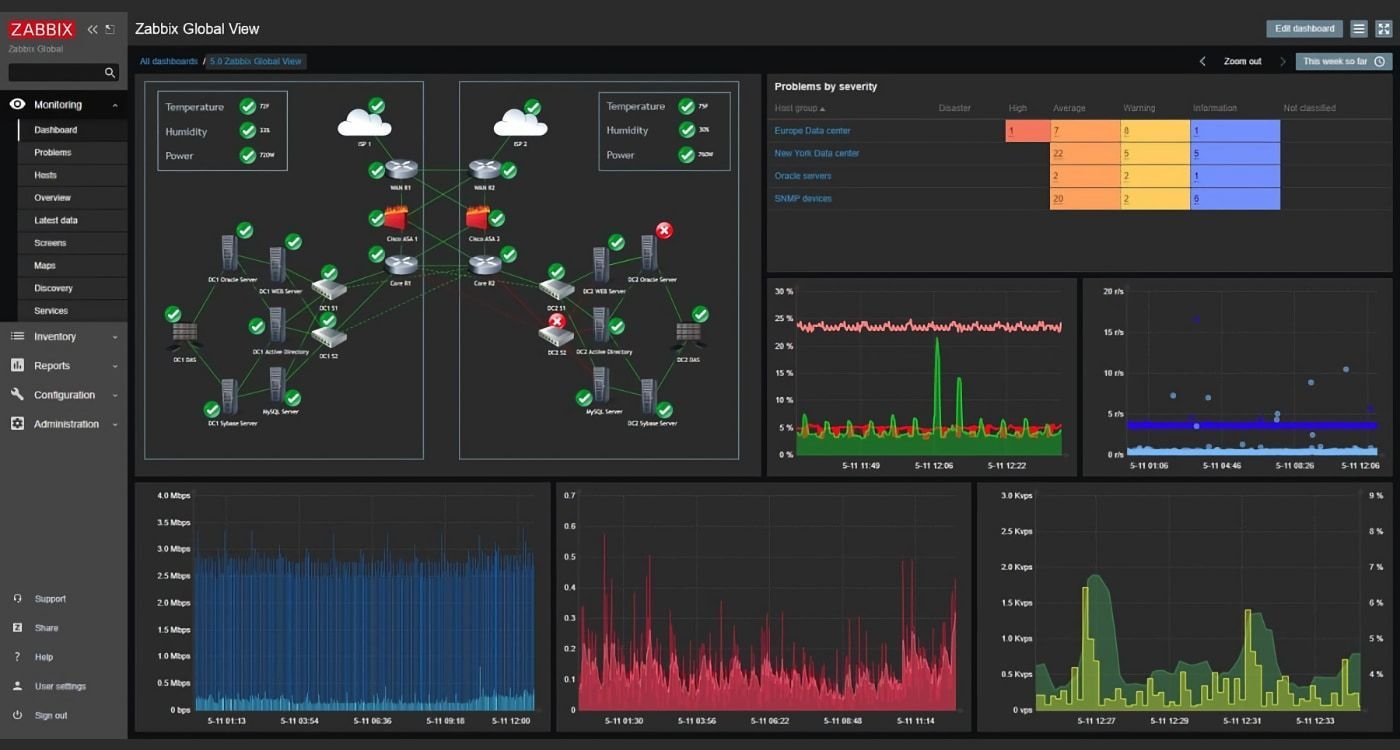Open Administration via its gear icon
1400x750 pixels.
coord(16,424)
